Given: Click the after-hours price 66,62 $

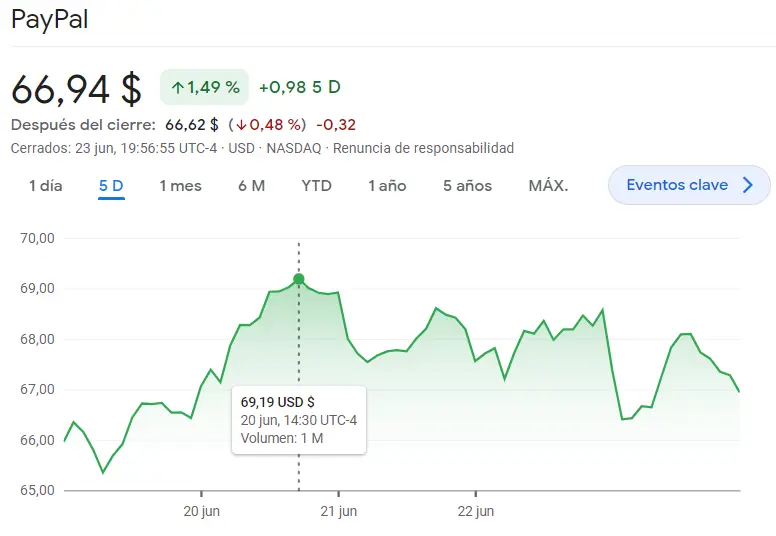Looking at the screenshot, I should [192, 125].
